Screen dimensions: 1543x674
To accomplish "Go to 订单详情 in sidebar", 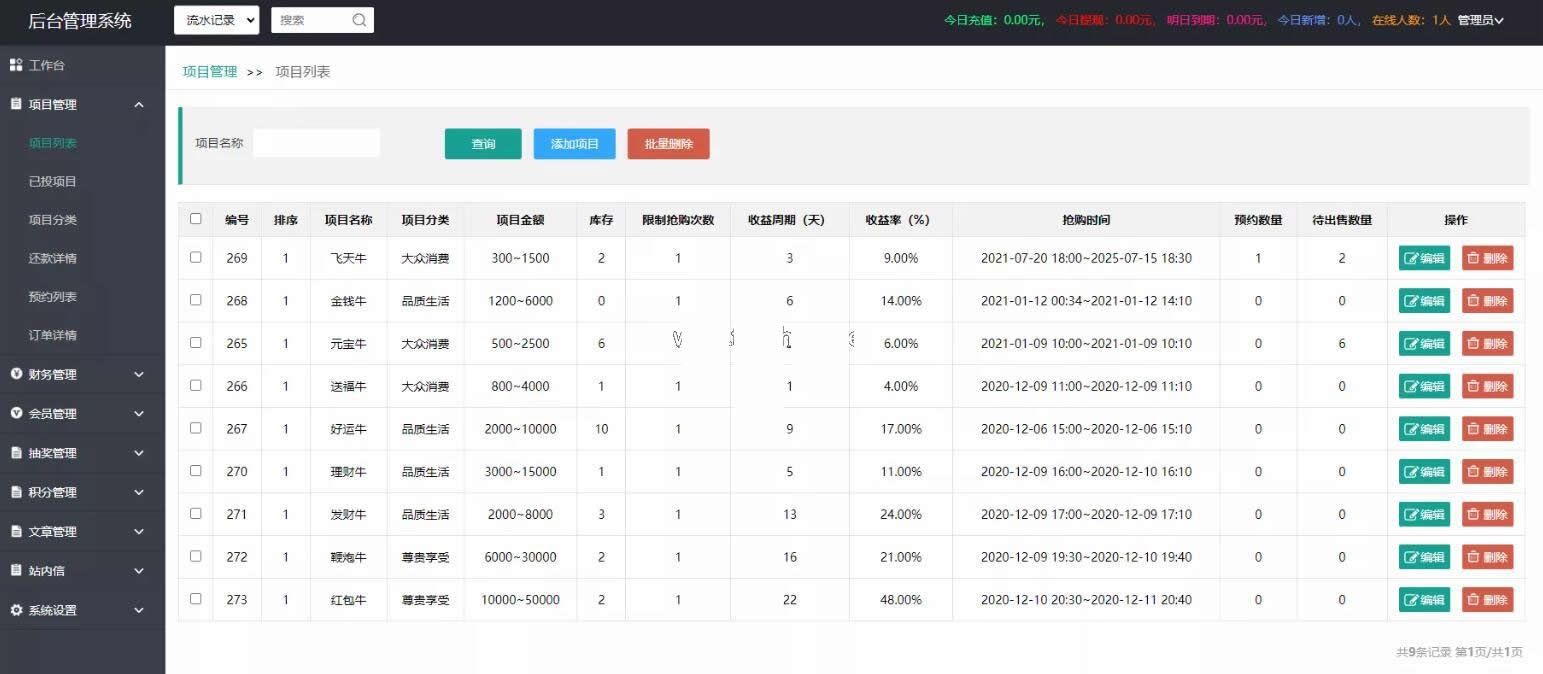I will pos(53,335).
